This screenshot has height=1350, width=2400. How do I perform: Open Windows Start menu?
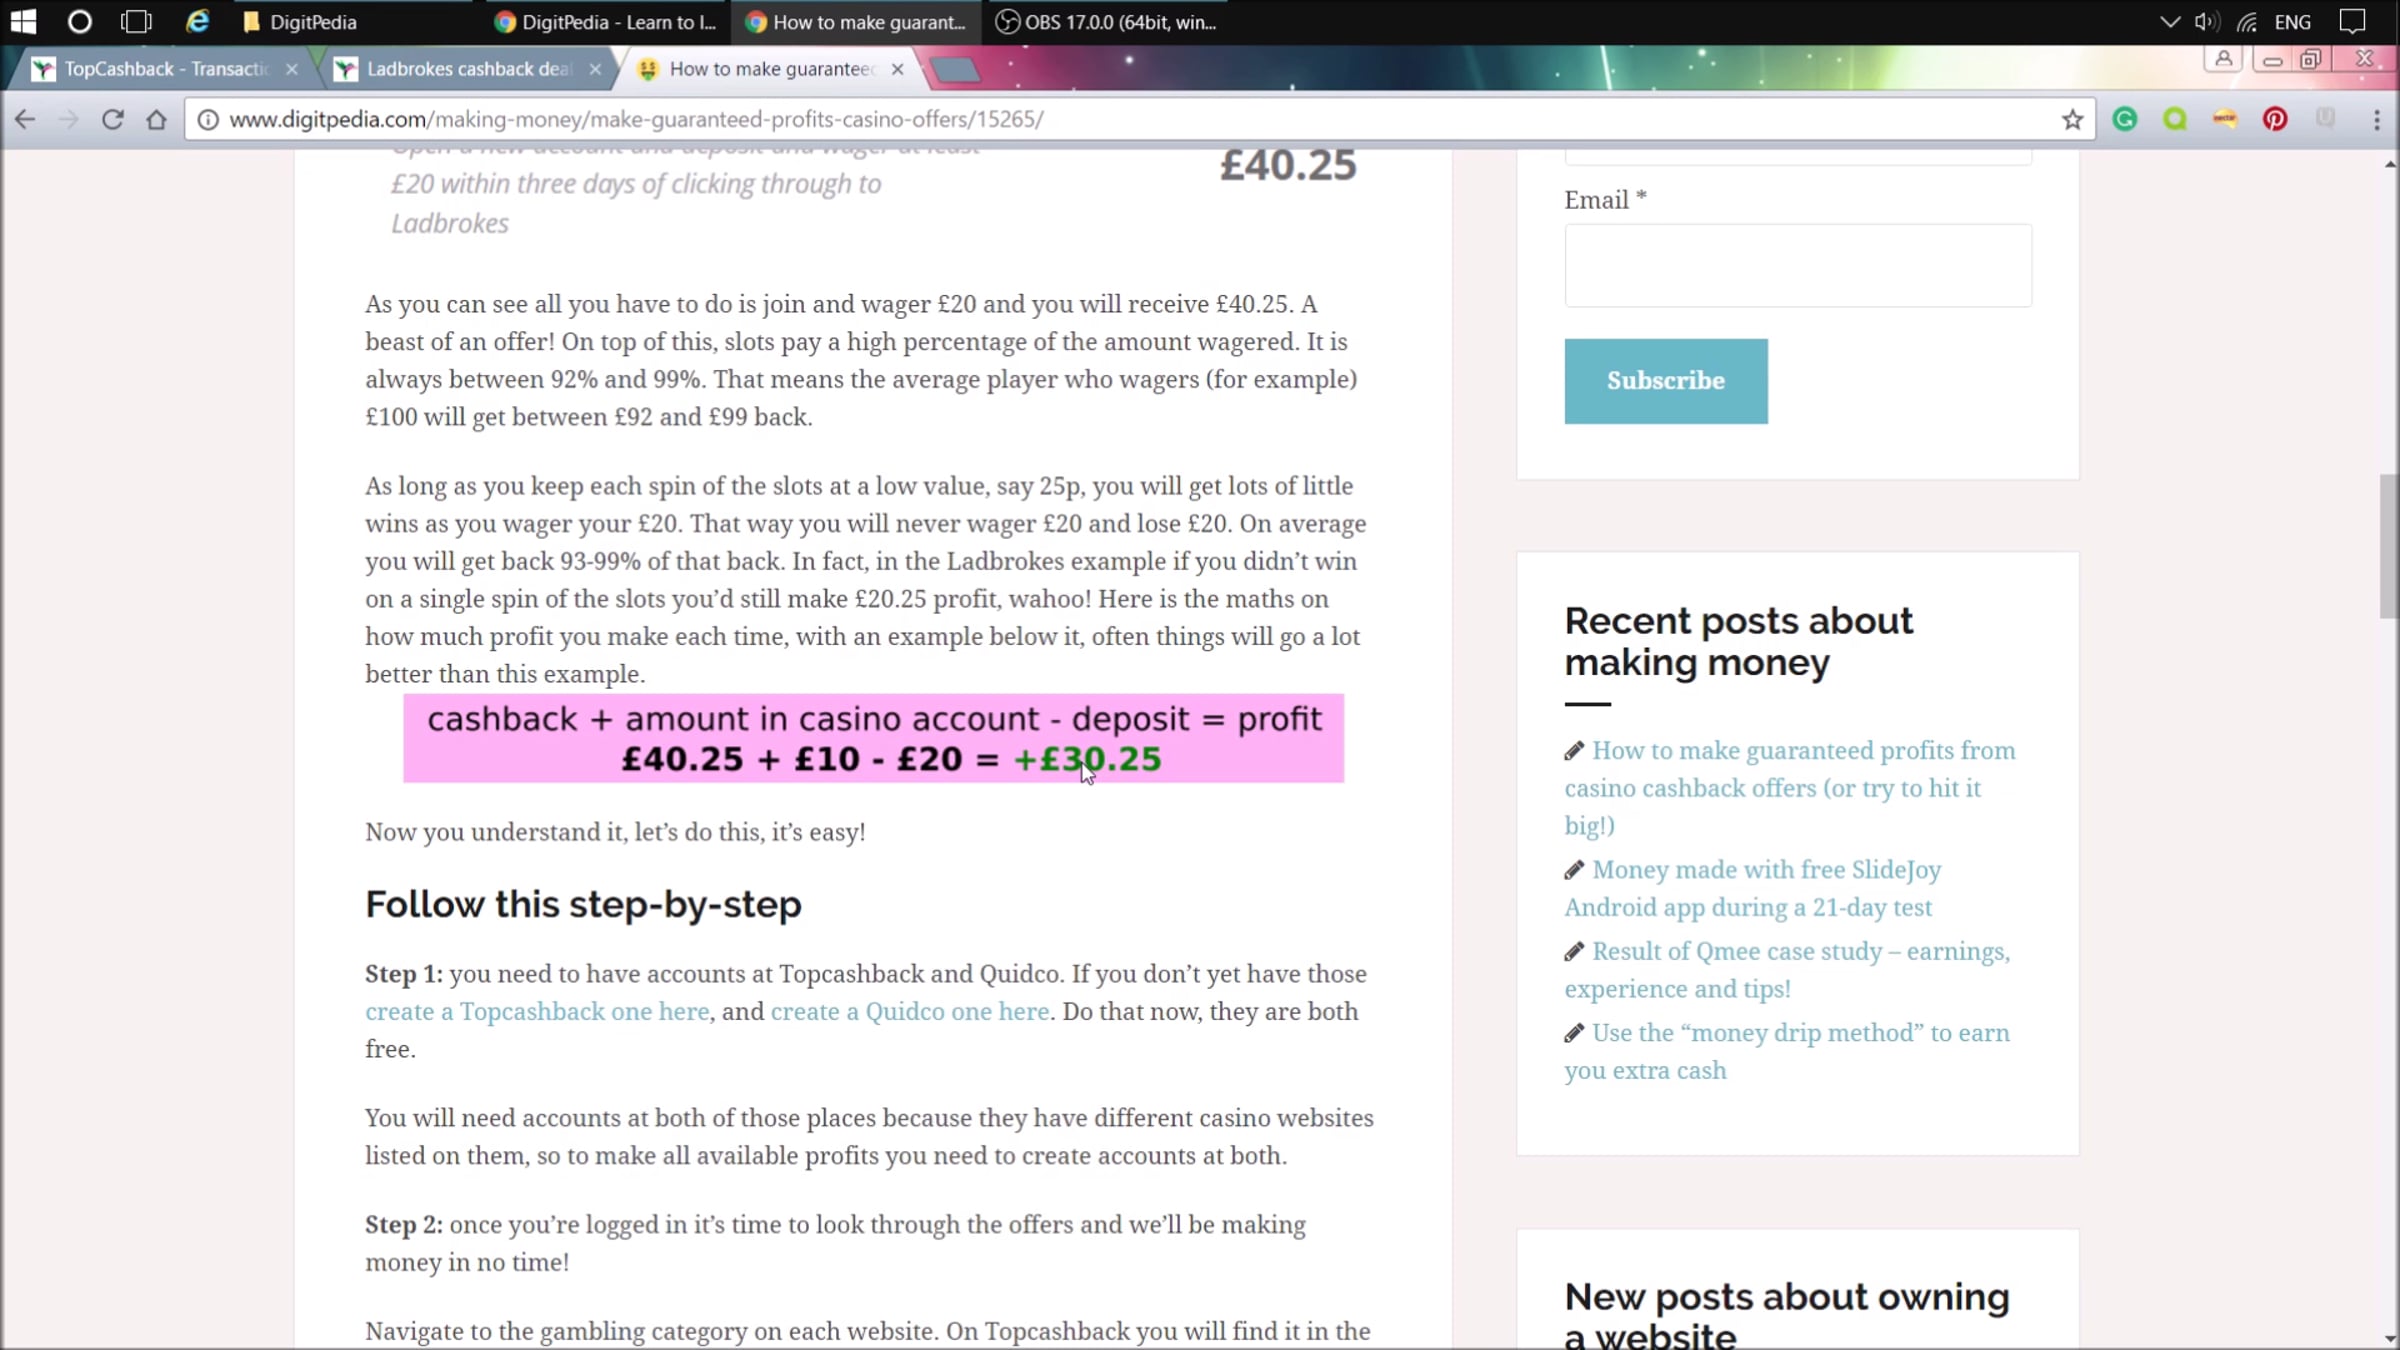pos(23,22)
